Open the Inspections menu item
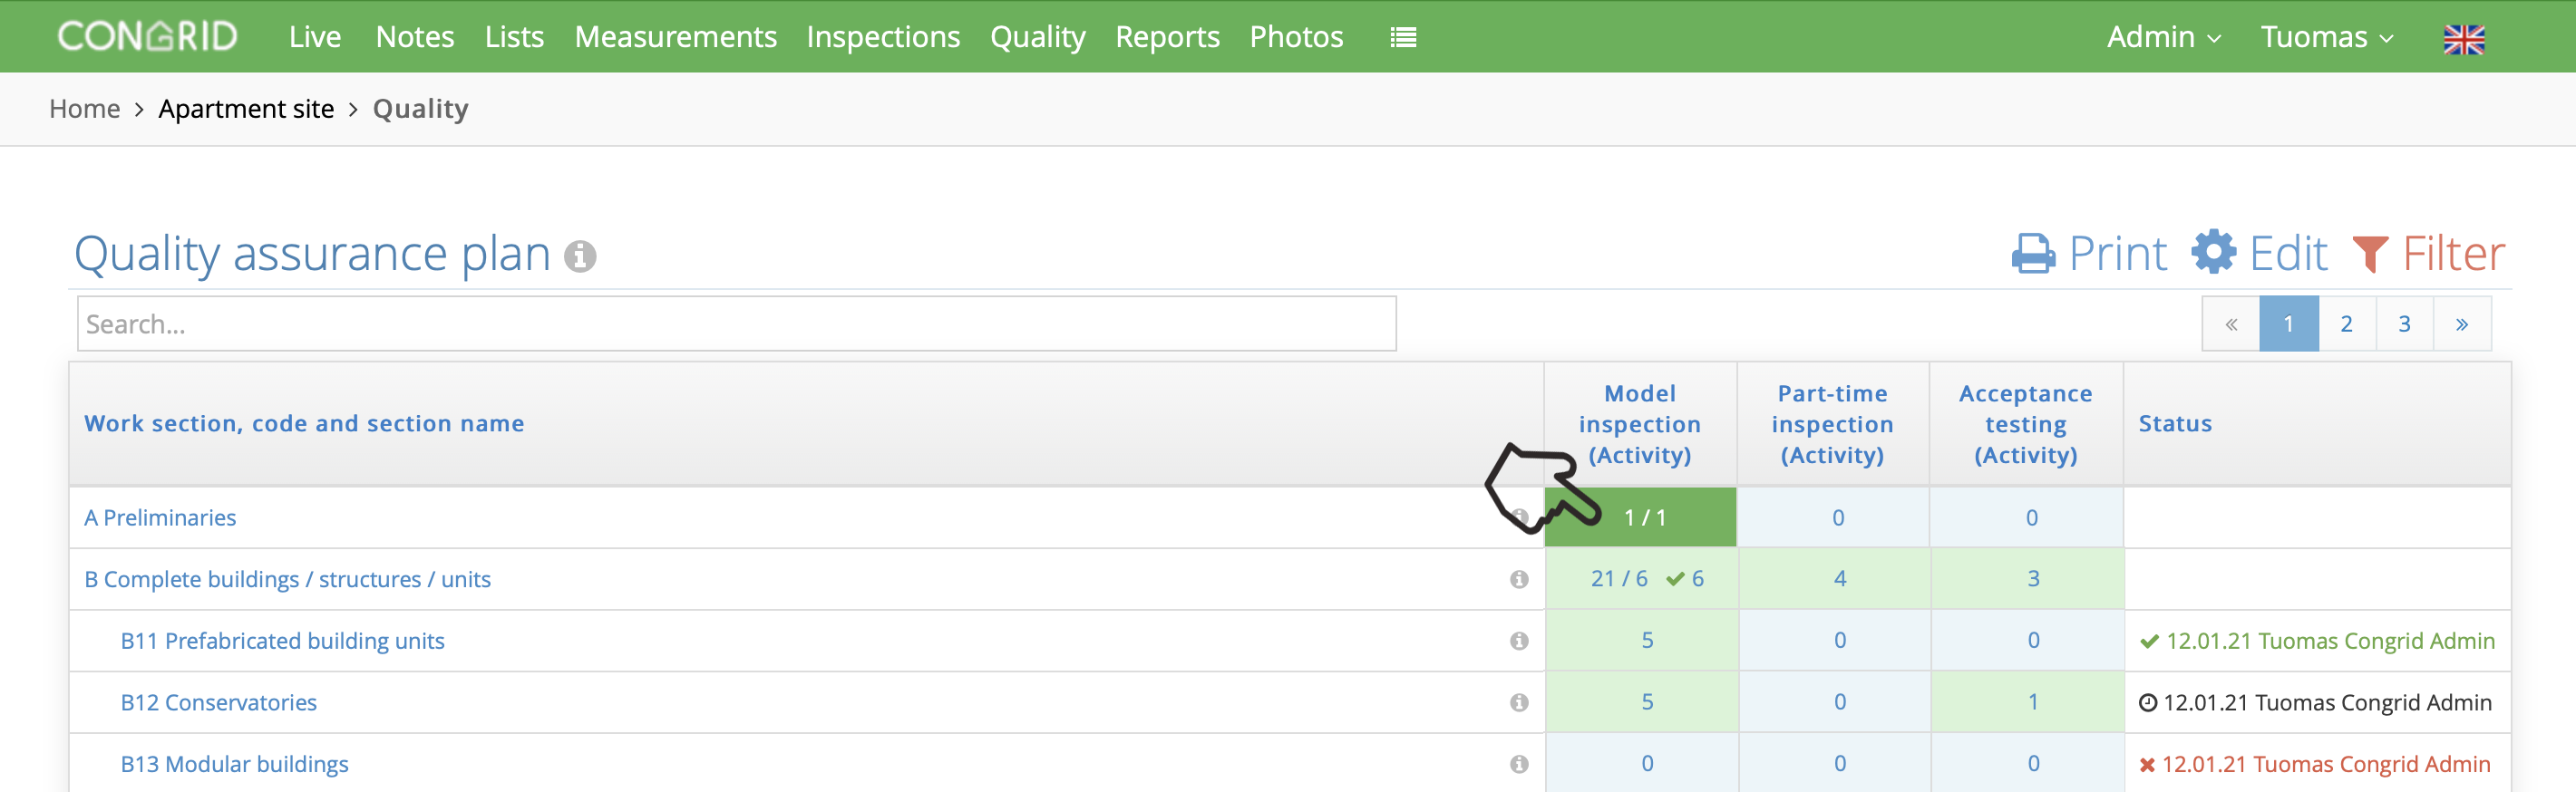The height and width of the screenshot is (792, 2576). (883, 37)
